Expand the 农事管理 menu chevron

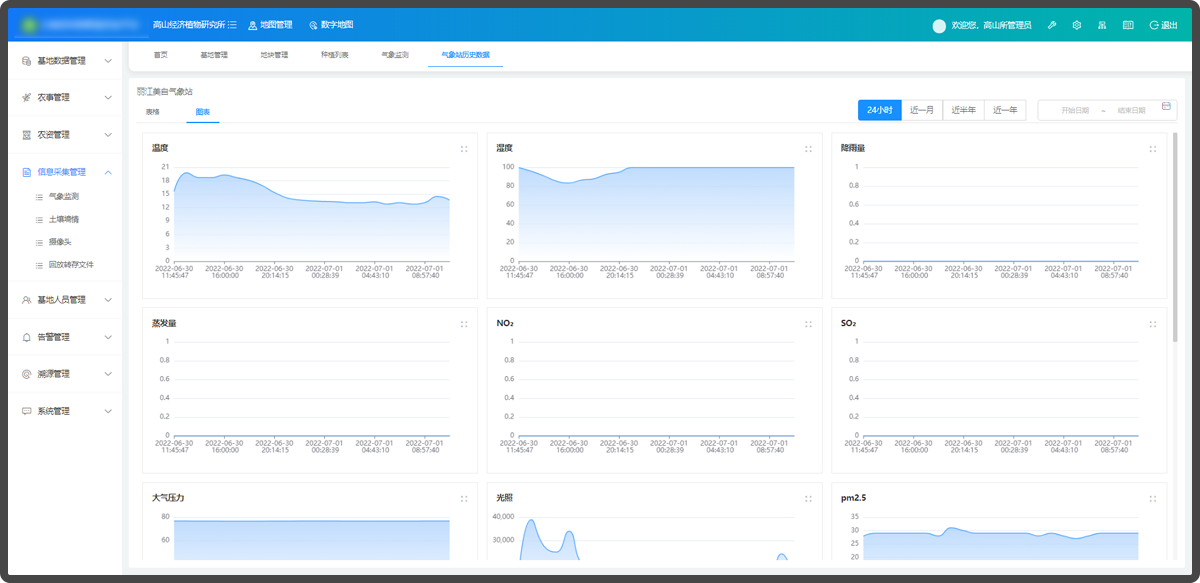[x=108, y=98]
